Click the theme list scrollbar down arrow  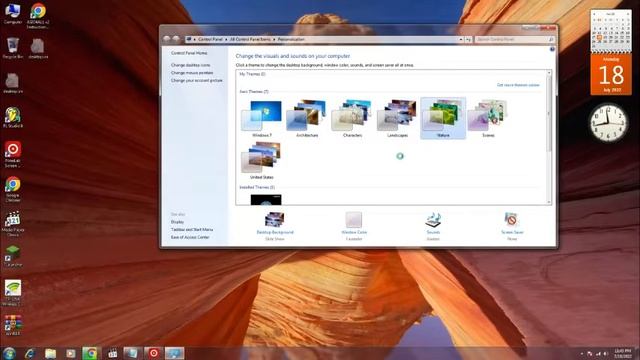(x=549, y=202)
